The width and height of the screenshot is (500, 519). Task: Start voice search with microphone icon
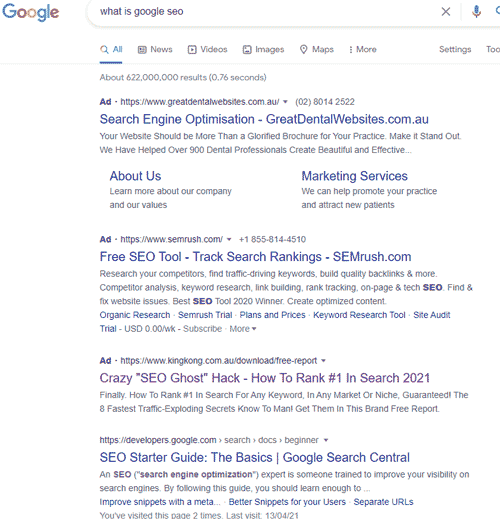click(476, 12)
